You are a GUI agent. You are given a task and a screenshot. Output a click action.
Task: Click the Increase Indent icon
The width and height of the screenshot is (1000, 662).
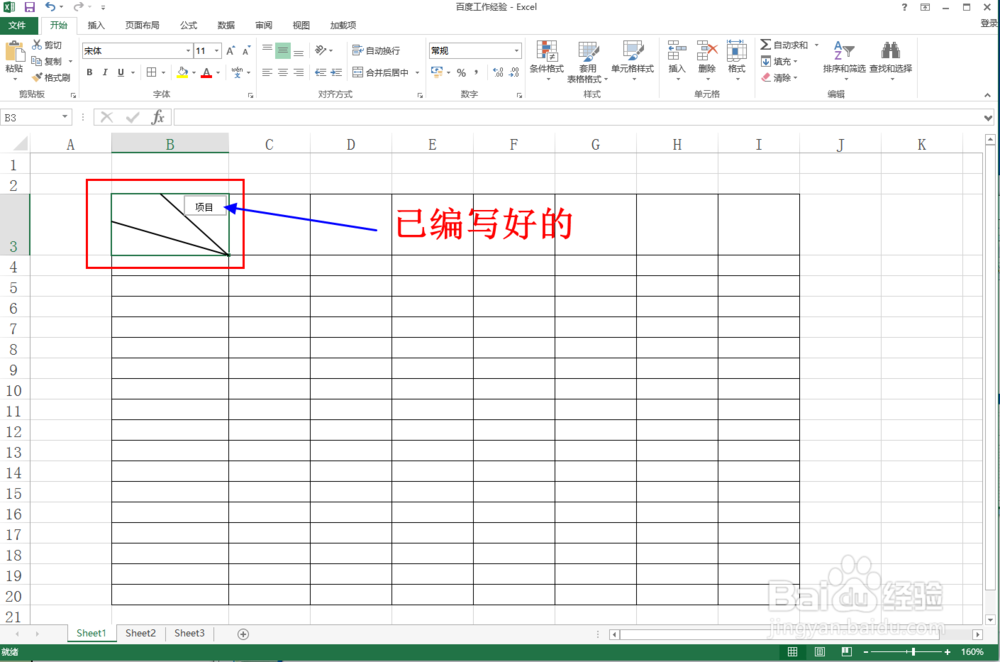click(x=337, y=72)
